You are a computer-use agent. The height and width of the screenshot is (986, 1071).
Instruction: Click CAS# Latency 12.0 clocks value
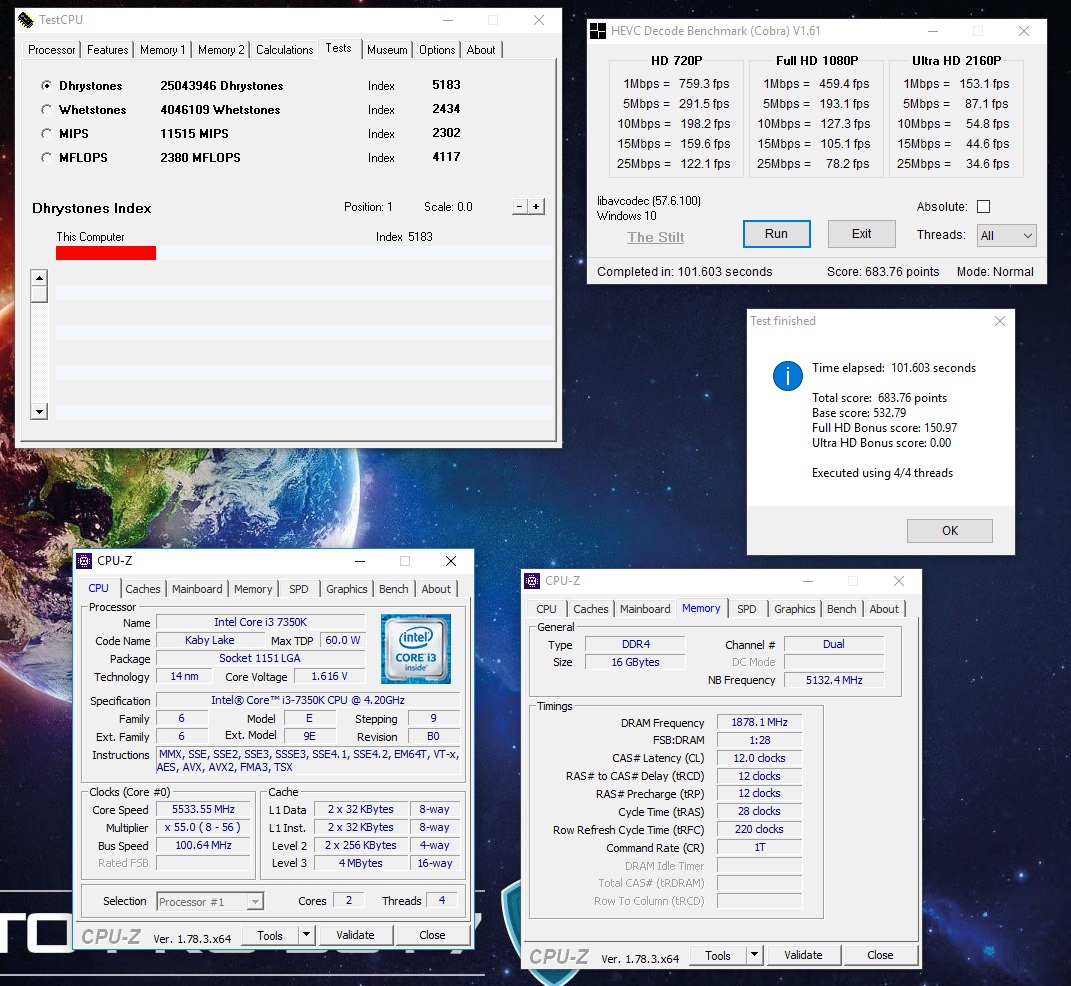(759, 758)
